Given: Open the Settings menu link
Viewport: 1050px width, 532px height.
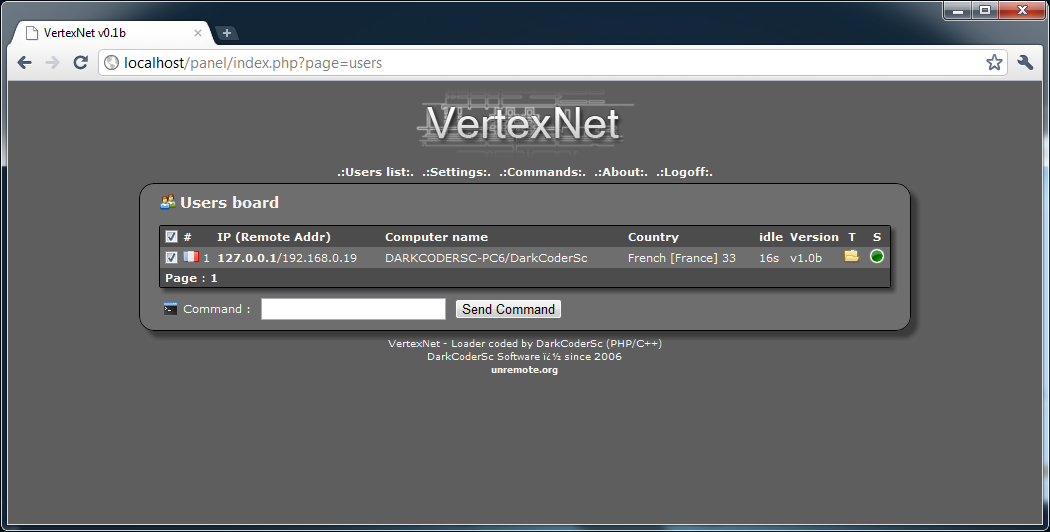Looking at the screenshot, I should [456, 172].
